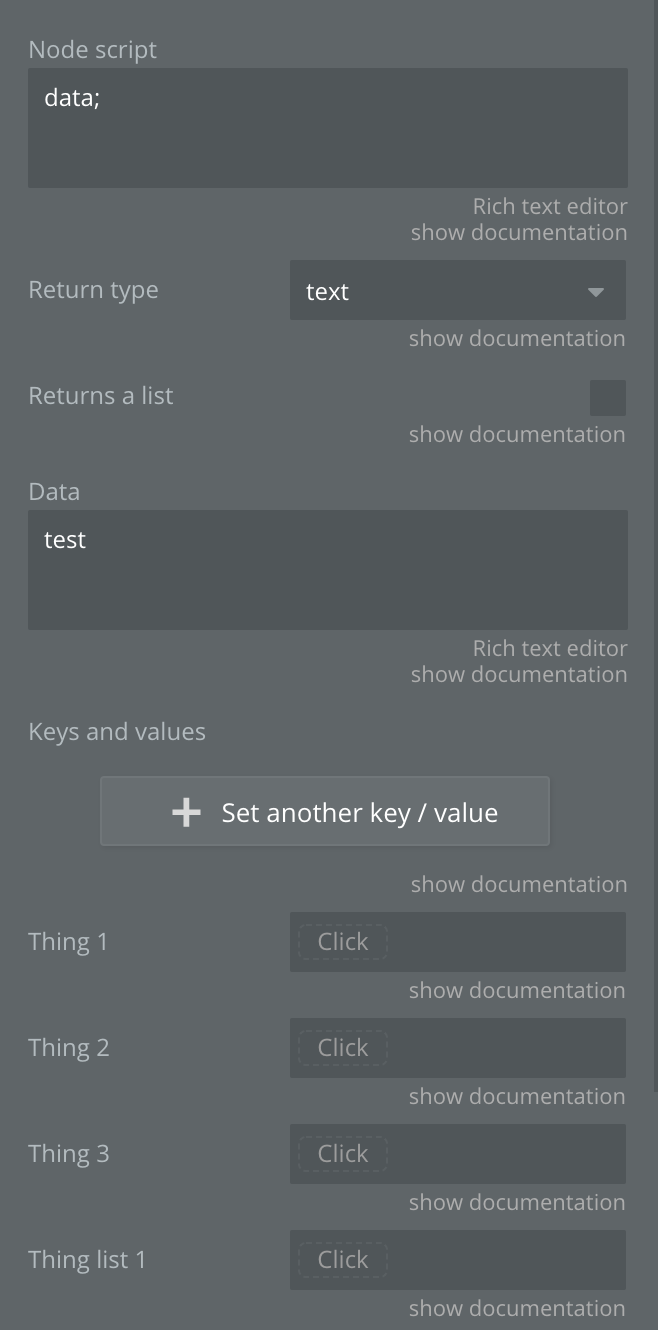
Task: Click inside the Node script text box
Action: point(327,128)
